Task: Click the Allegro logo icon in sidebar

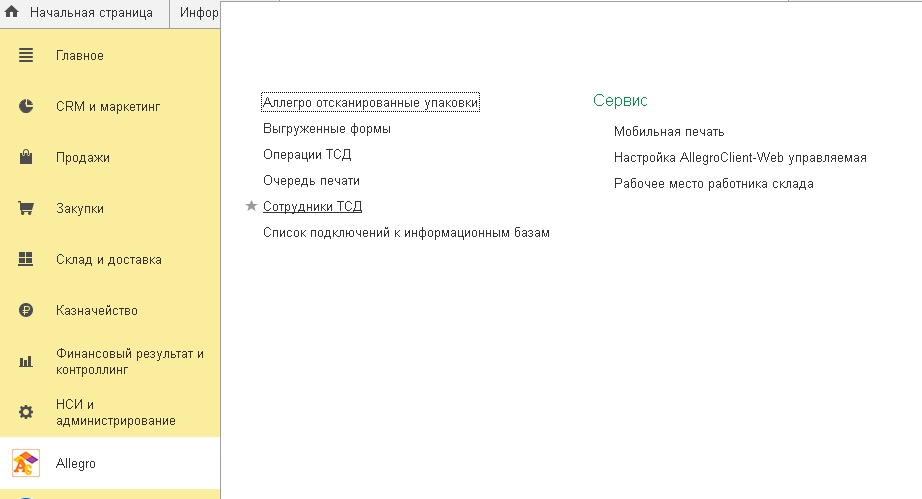Action: 26,463
